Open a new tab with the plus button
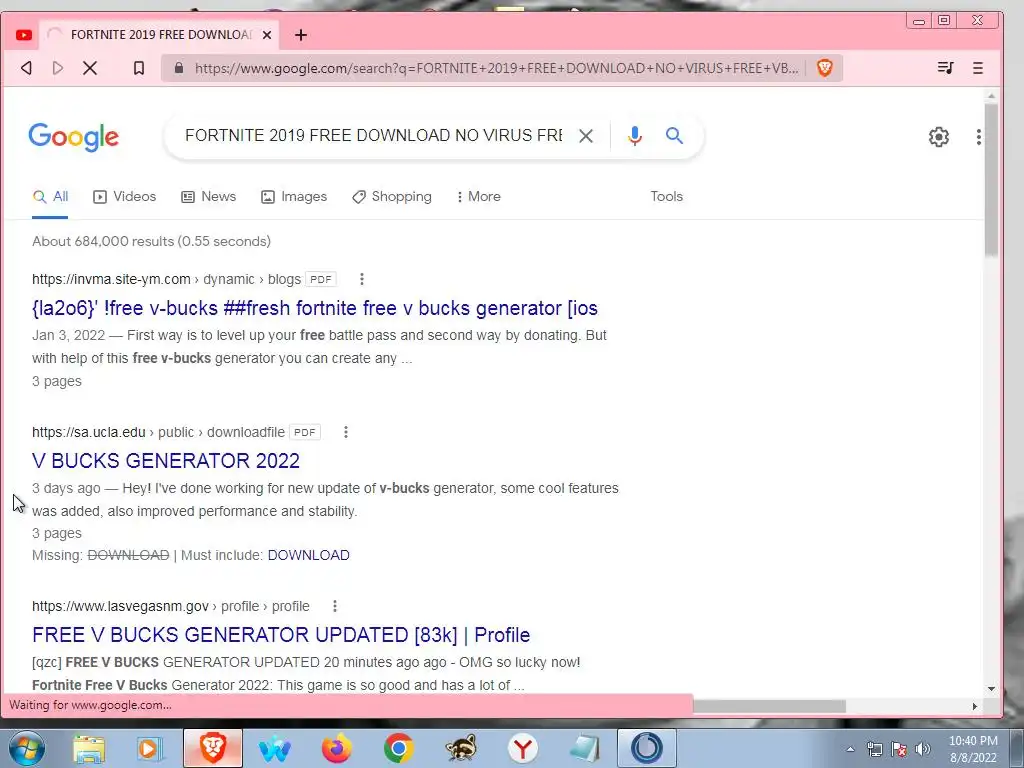The image size is (1024, 768). click(x=300, y=35)
